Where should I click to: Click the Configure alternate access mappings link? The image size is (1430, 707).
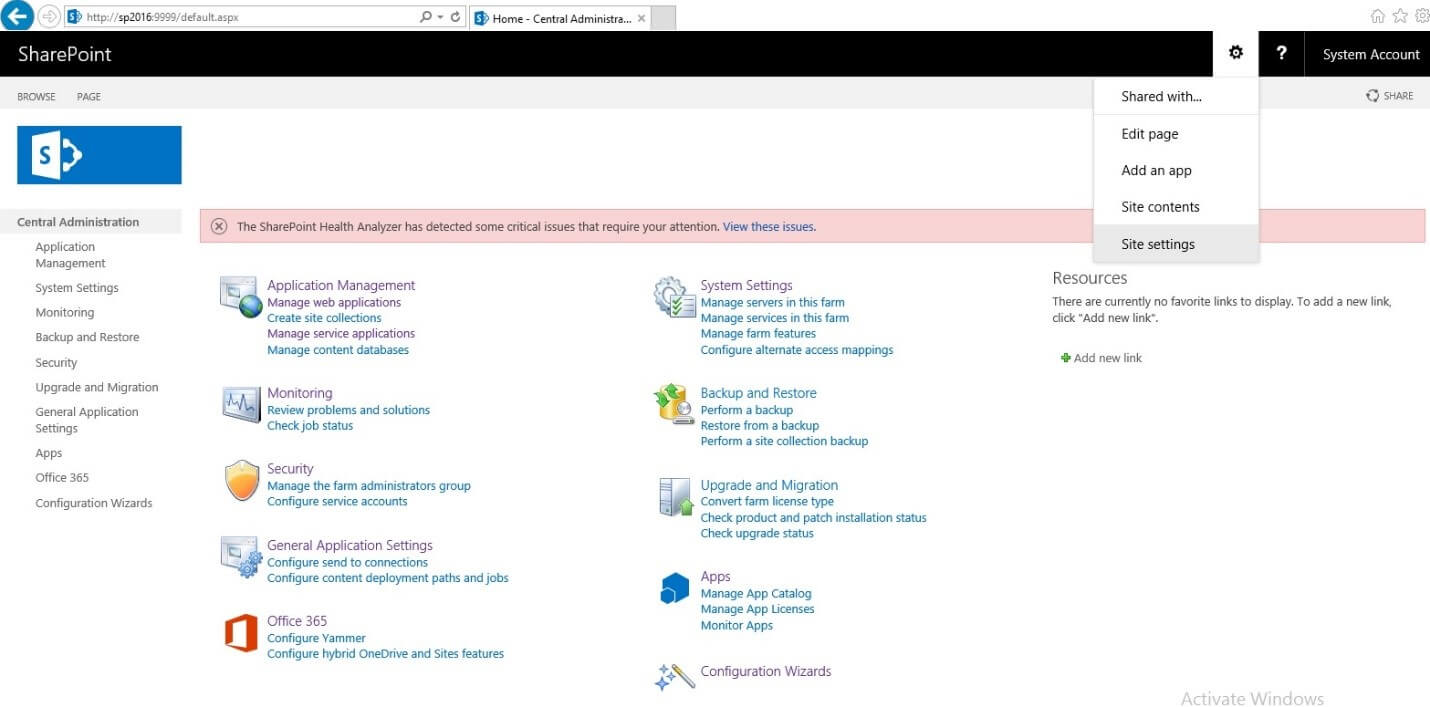pos(797,350)
